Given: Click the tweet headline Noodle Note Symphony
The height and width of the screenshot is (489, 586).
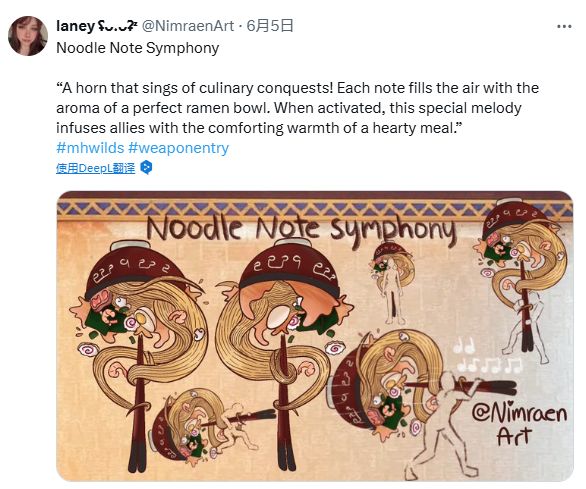Looking at the screenshot, I should click(x=138, y=48).
